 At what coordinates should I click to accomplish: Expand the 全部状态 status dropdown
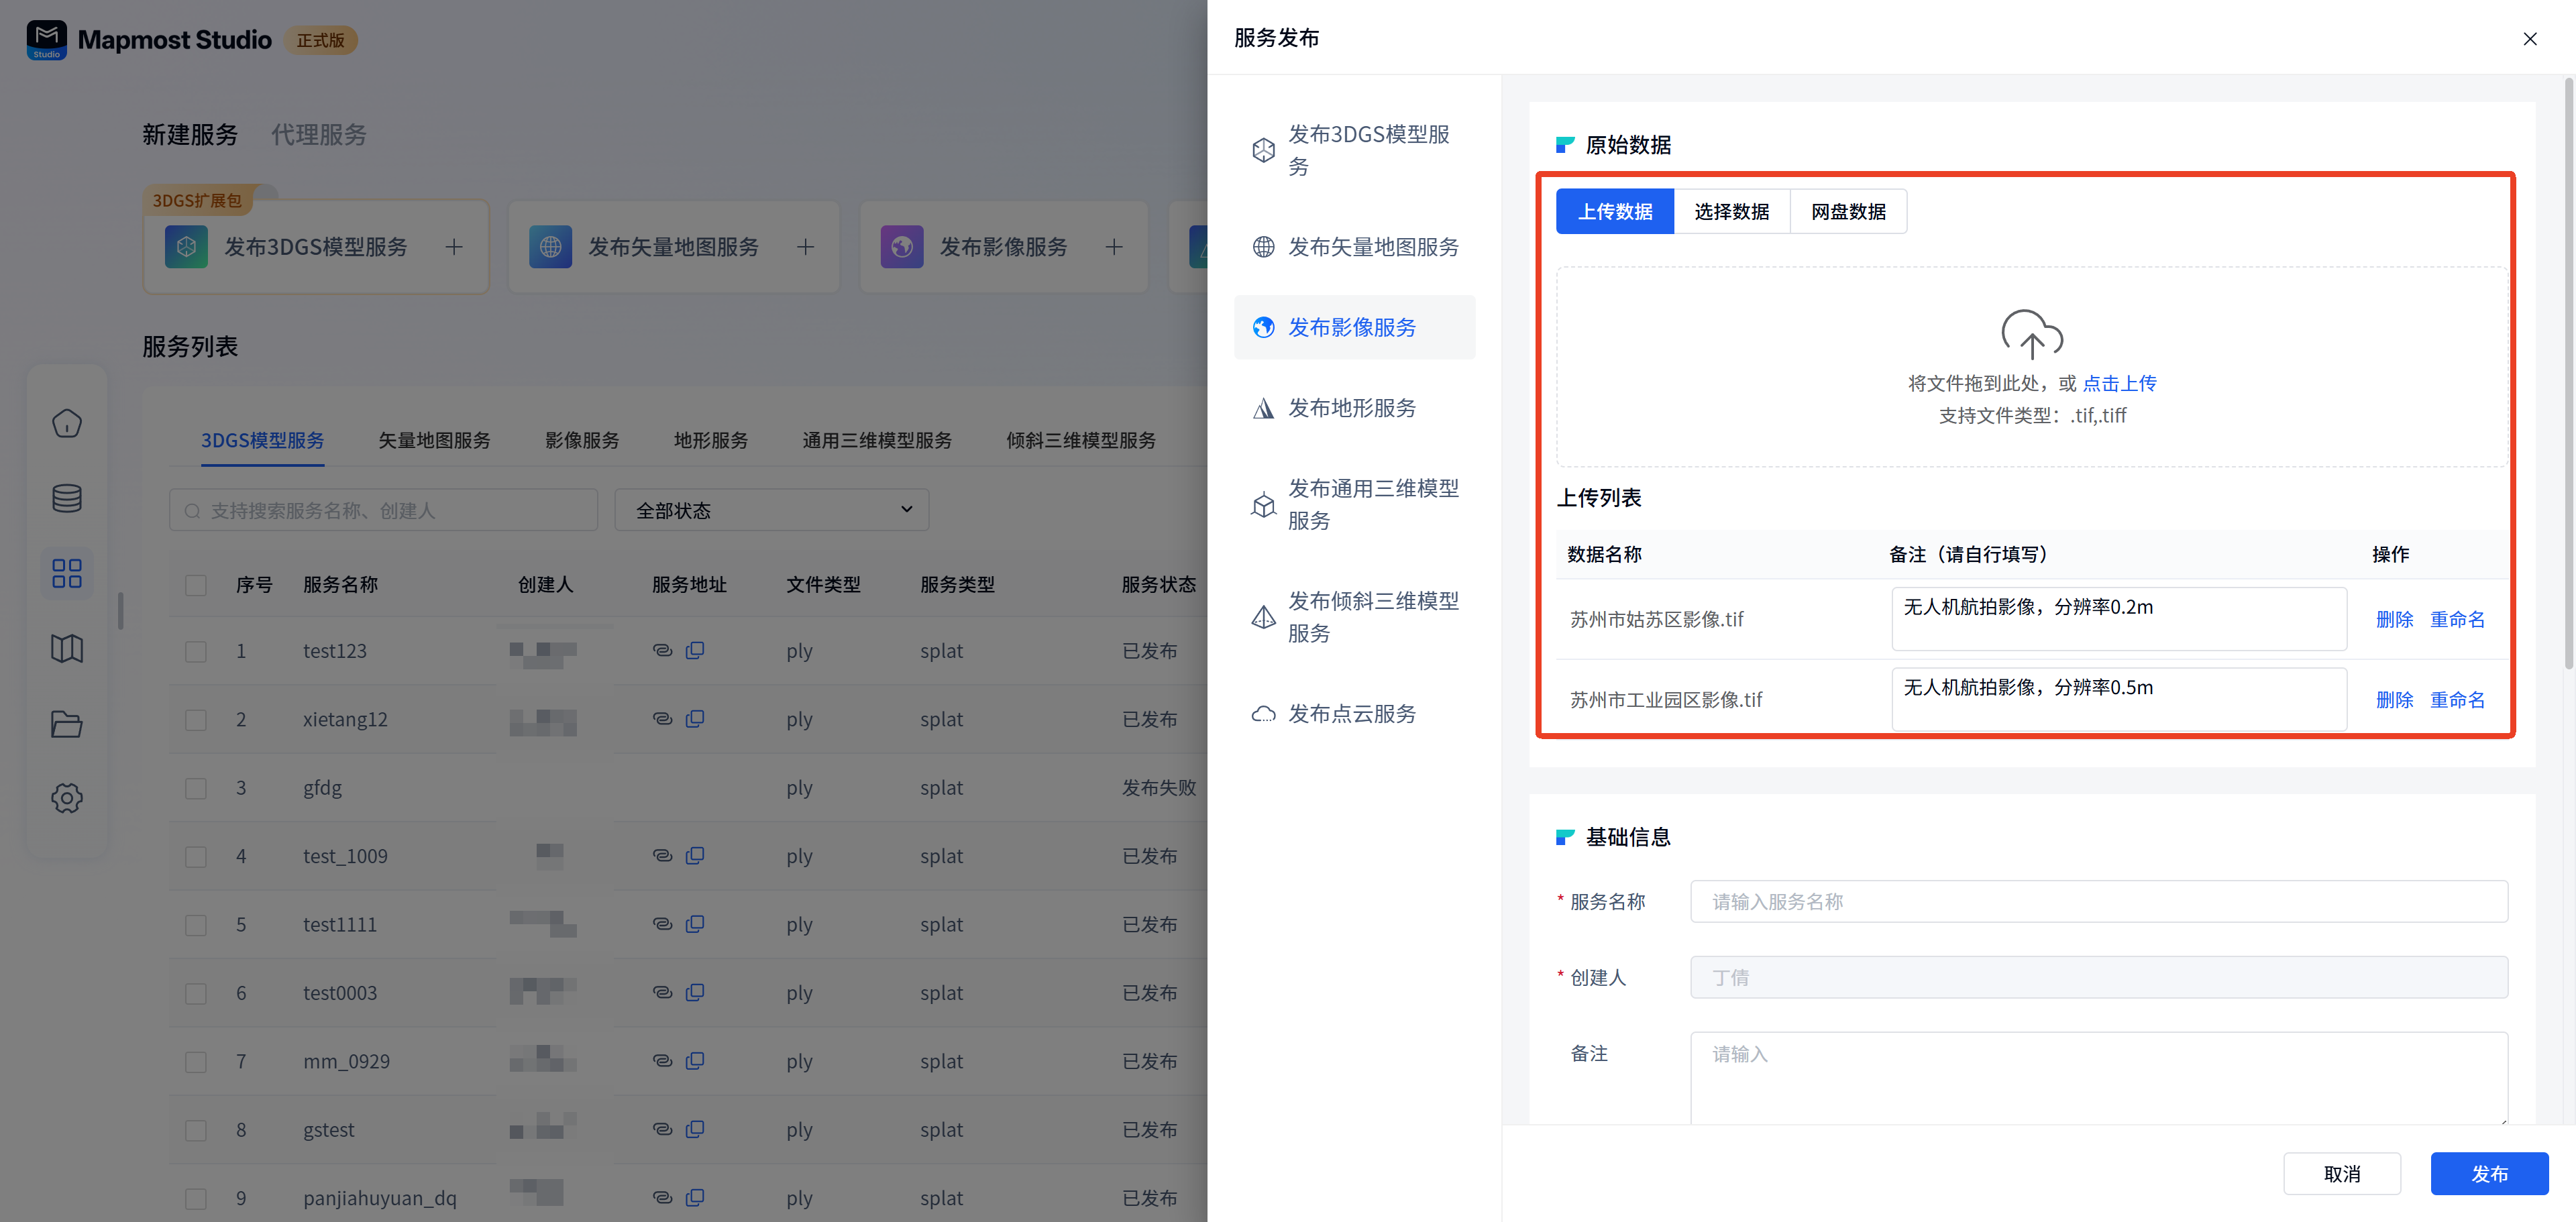[x=771, y=510]
